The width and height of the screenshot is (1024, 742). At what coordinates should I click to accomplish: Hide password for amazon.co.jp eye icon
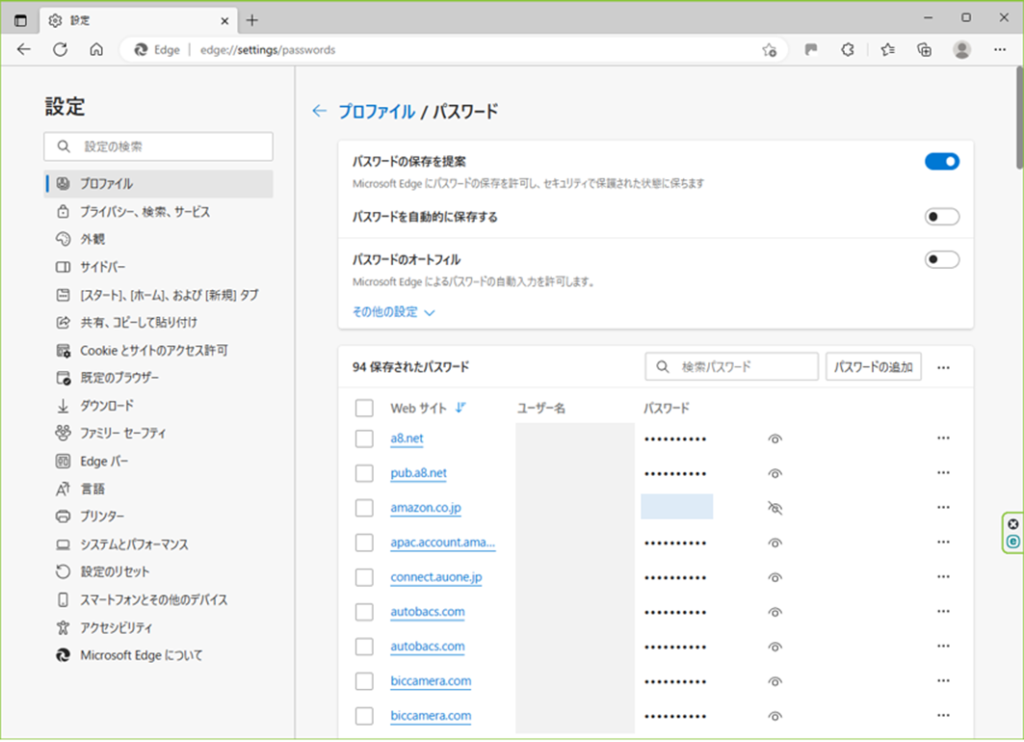775,508
